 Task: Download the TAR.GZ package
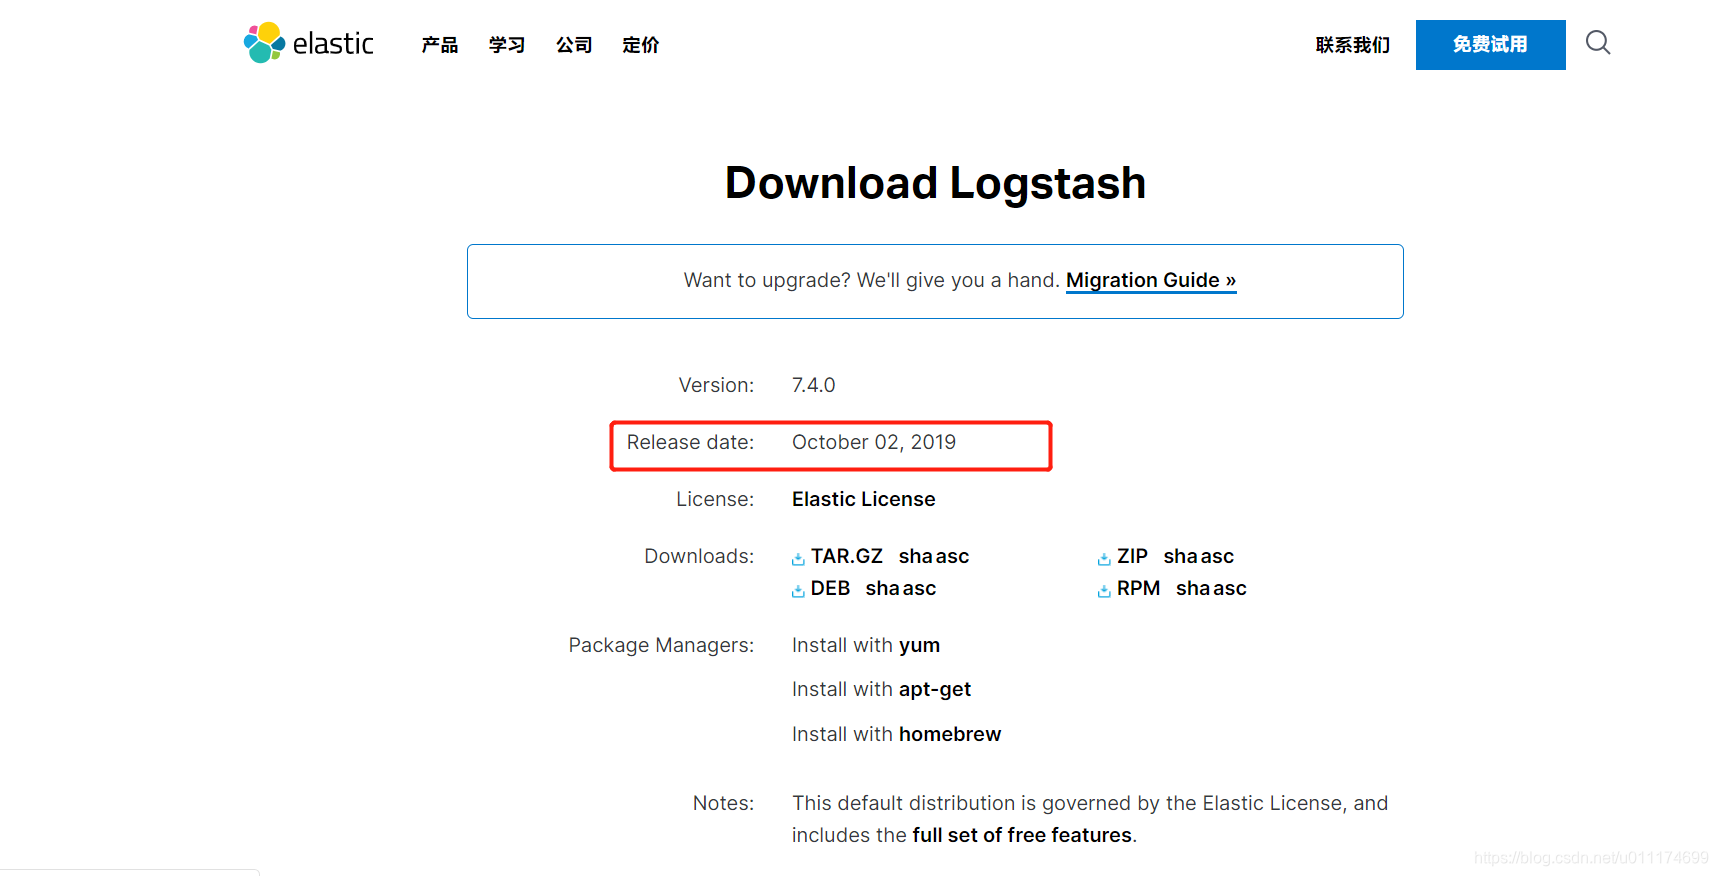coord(847,556)
